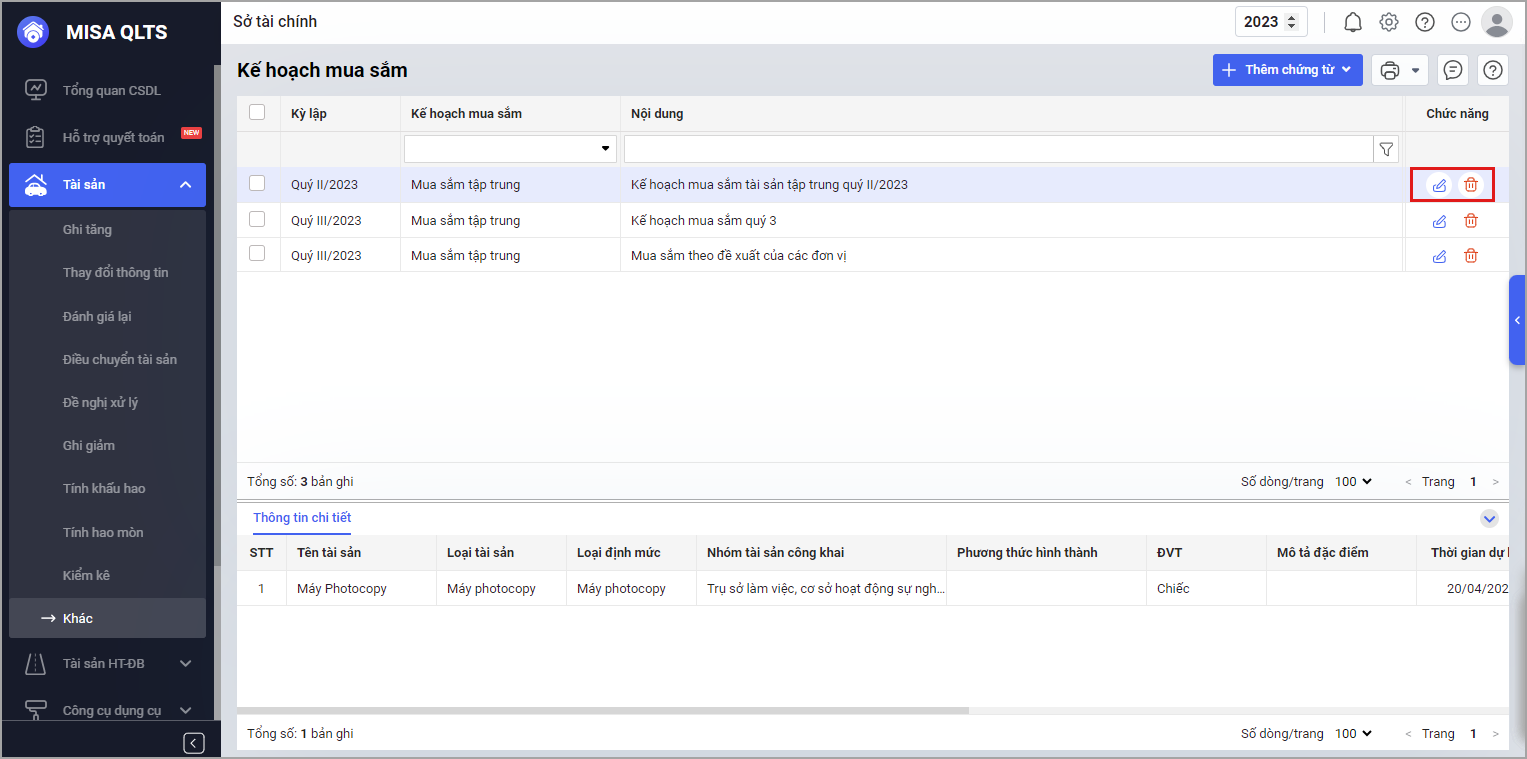Click the filter funnel icon in Nội dung column
The image size is (1527, 759).
click(1386, 149)
